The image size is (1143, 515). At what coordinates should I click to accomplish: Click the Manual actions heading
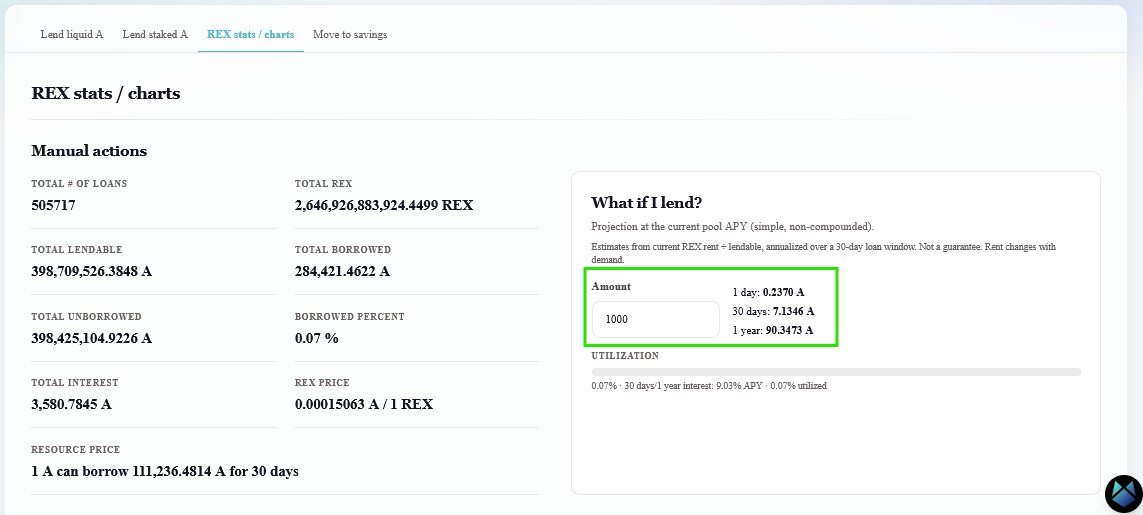(89, 151)
